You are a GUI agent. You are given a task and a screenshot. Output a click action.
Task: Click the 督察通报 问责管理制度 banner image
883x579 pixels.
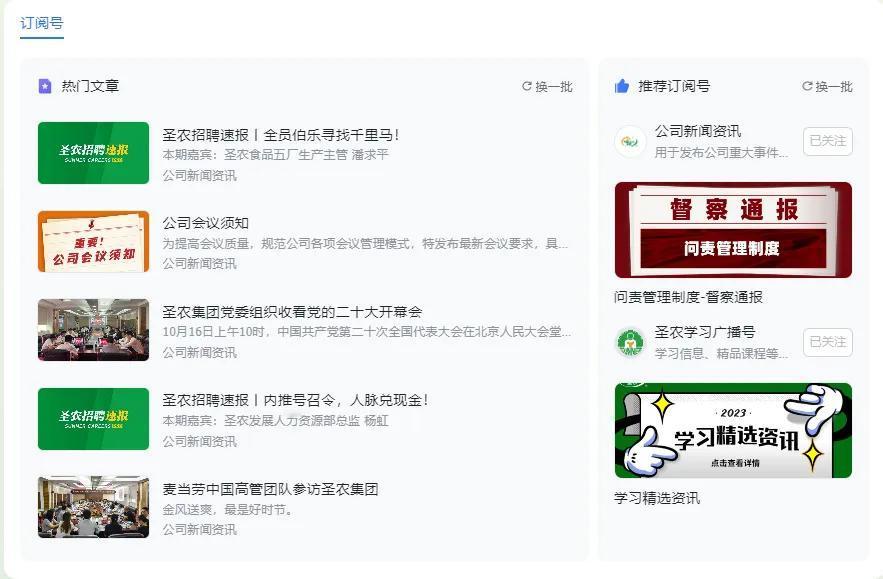(733, 230)
